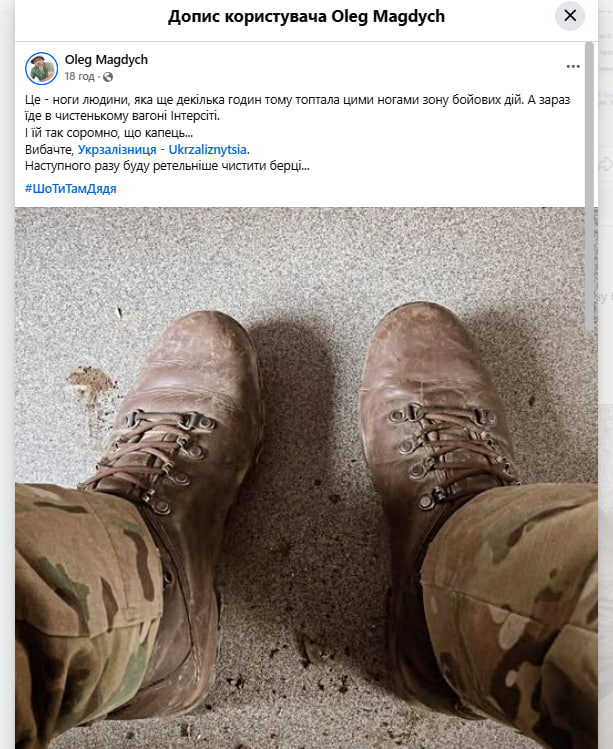
Task: Click Oleg Magdych's round profile avatar
Action: [x=42, y=68]
